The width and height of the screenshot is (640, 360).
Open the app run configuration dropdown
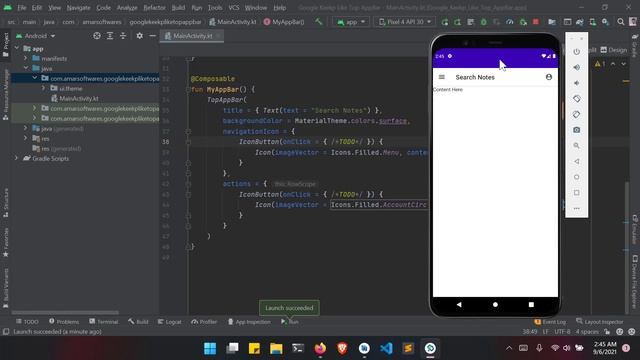(x=351, y=22)
